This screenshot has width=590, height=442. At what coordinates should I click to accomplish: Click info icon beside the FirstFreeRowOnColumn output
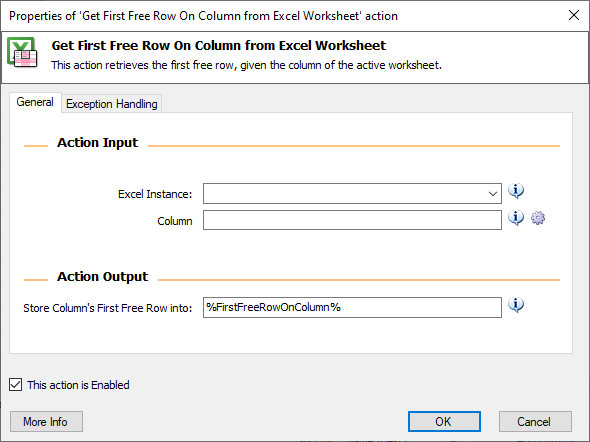point(516,305)
